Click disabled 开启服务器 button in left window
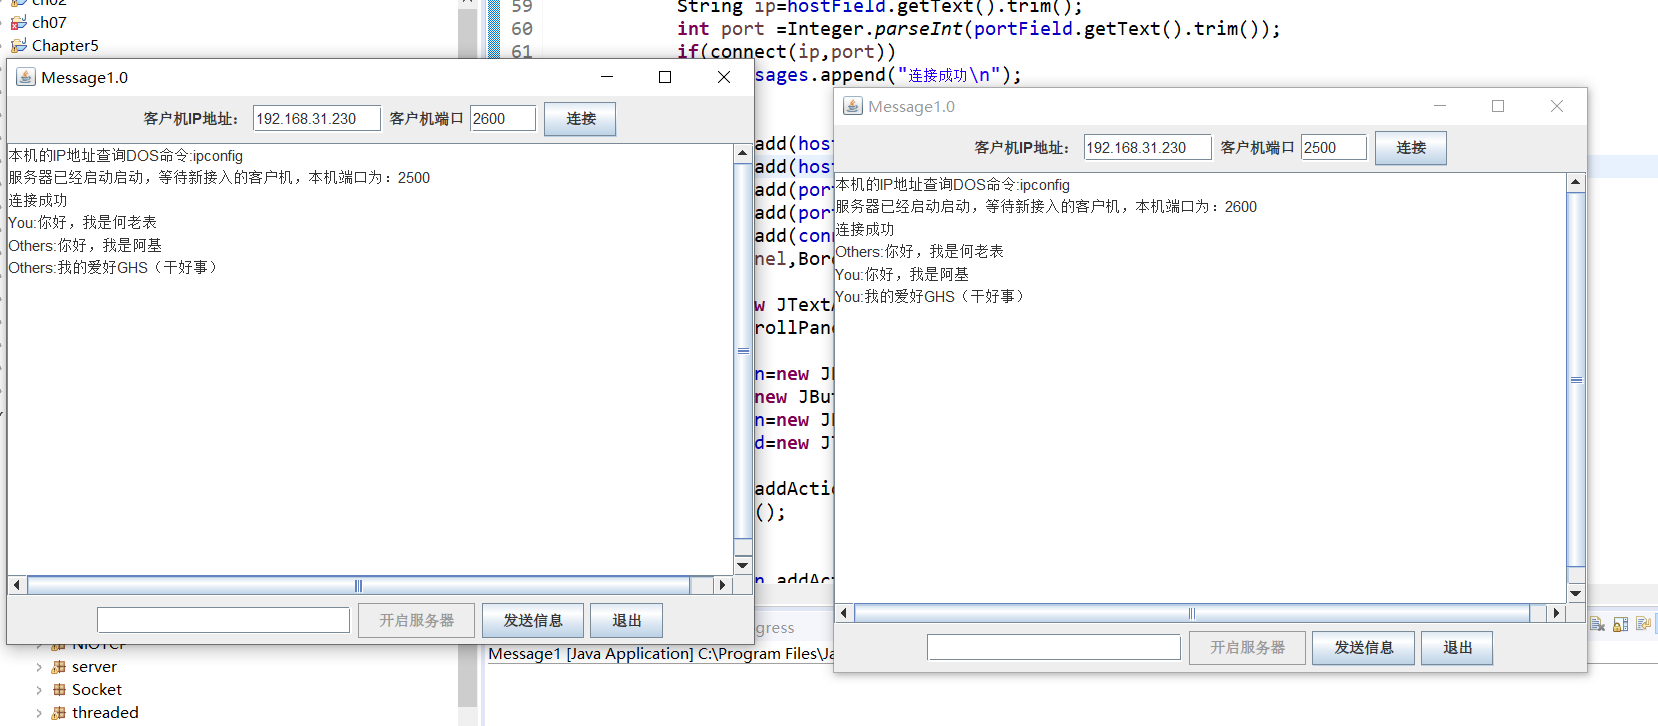1658x726 pixels. pos(416,621)
